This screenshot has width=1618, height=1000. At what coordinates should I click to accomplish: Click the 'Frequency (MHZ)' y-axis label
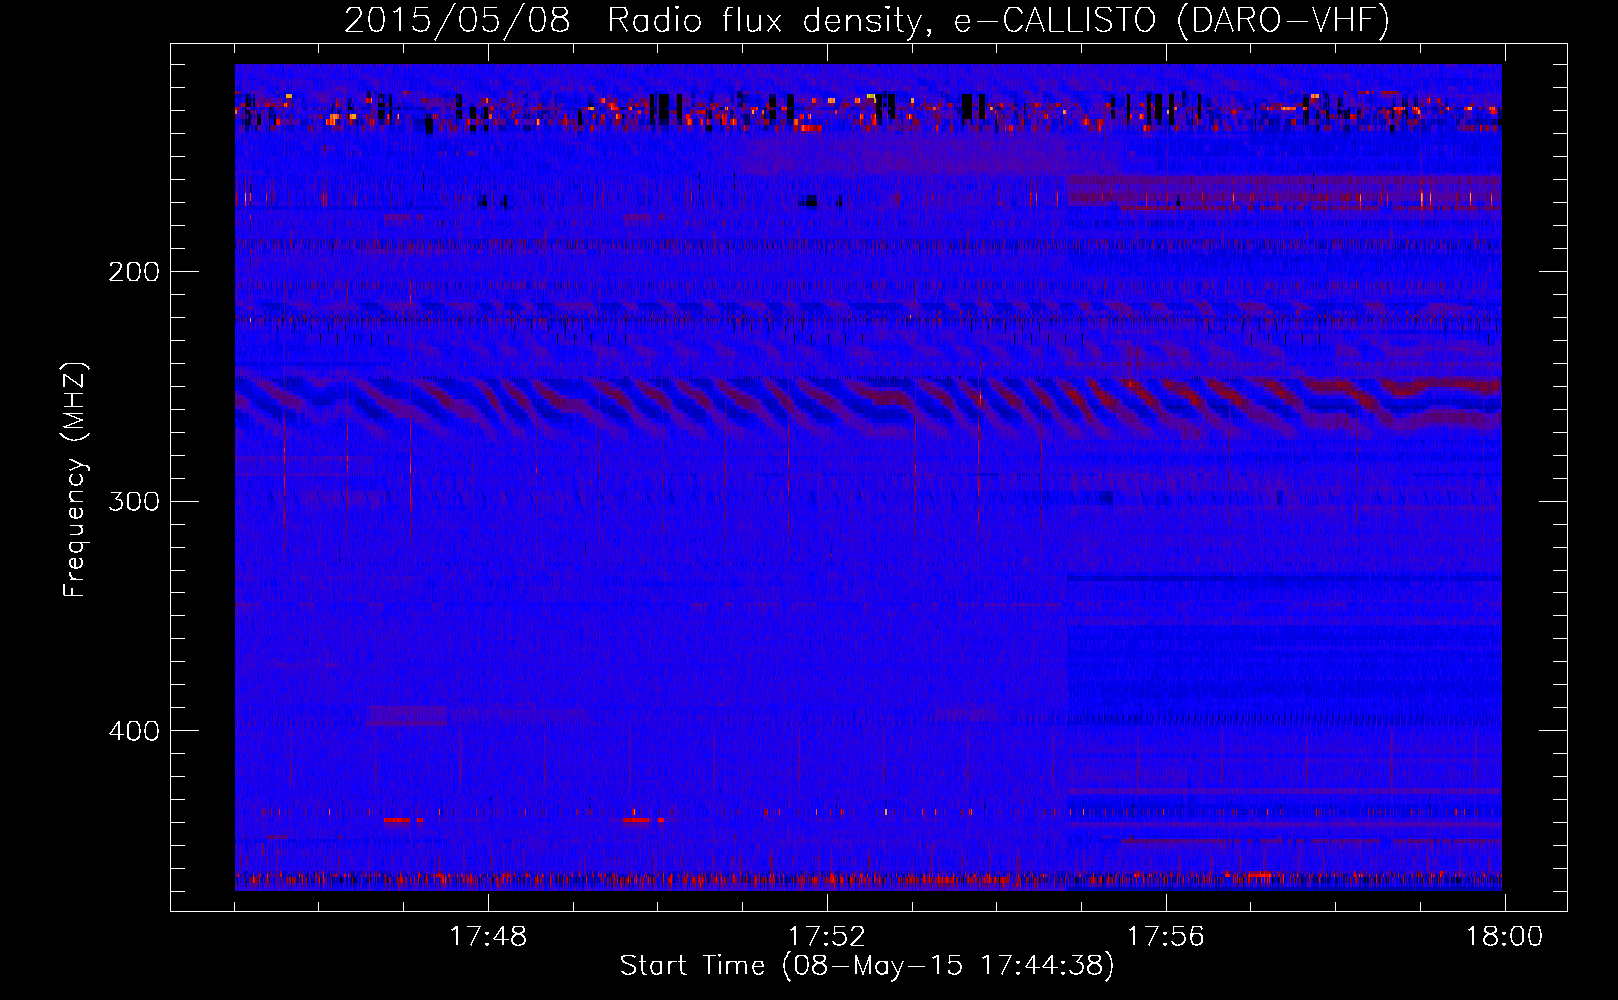click(x=75, y=479)
